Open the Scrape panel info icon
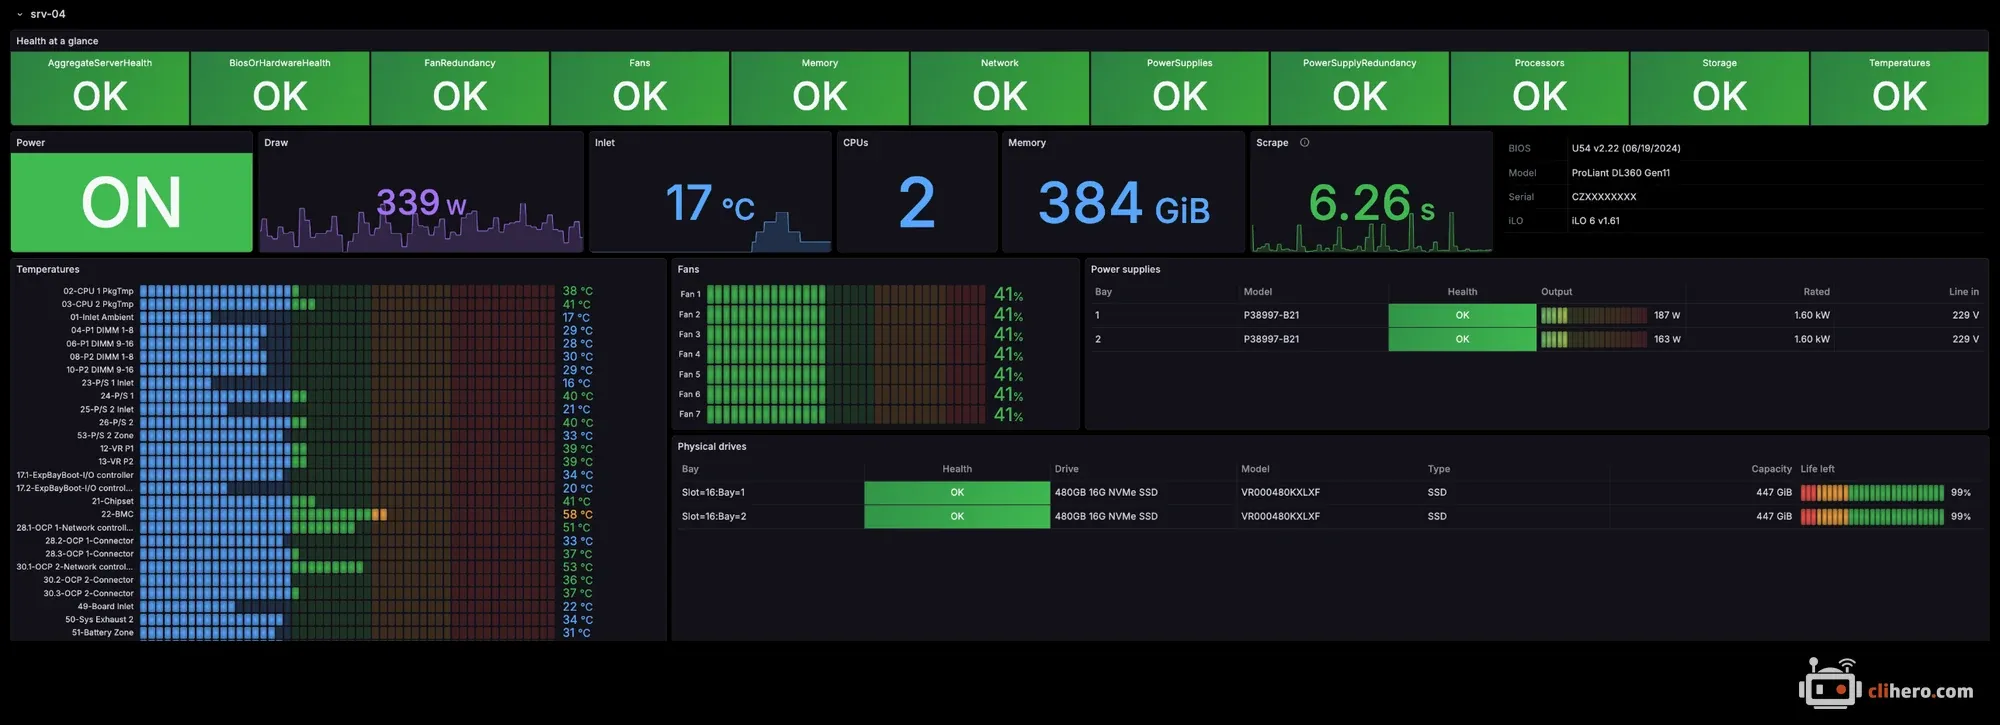The image size is (2000, 725). click(x=1304, y=143)
